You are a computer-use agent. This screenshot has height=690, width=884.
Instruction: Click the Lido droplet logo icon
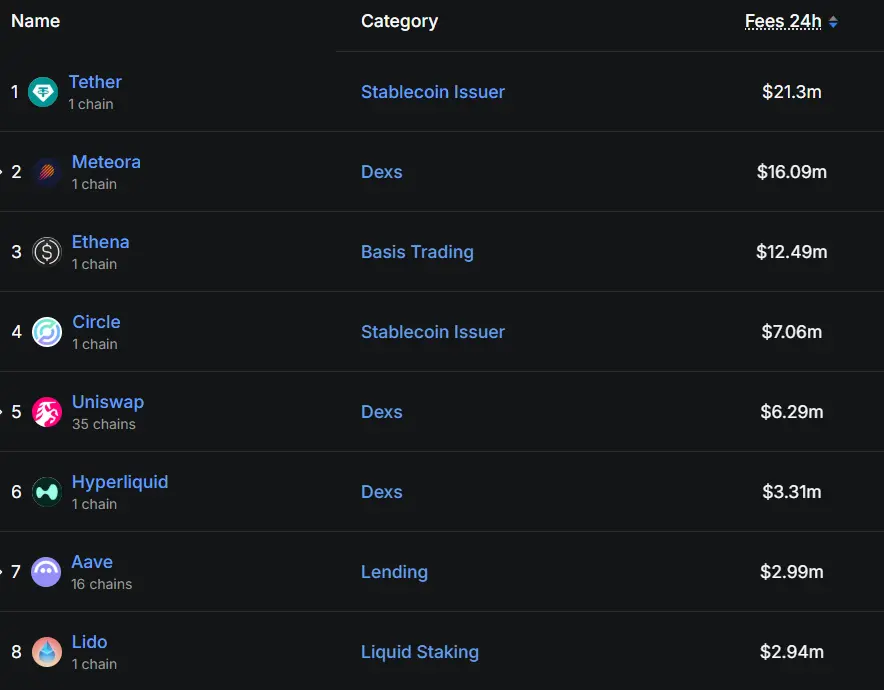point(47,652)
